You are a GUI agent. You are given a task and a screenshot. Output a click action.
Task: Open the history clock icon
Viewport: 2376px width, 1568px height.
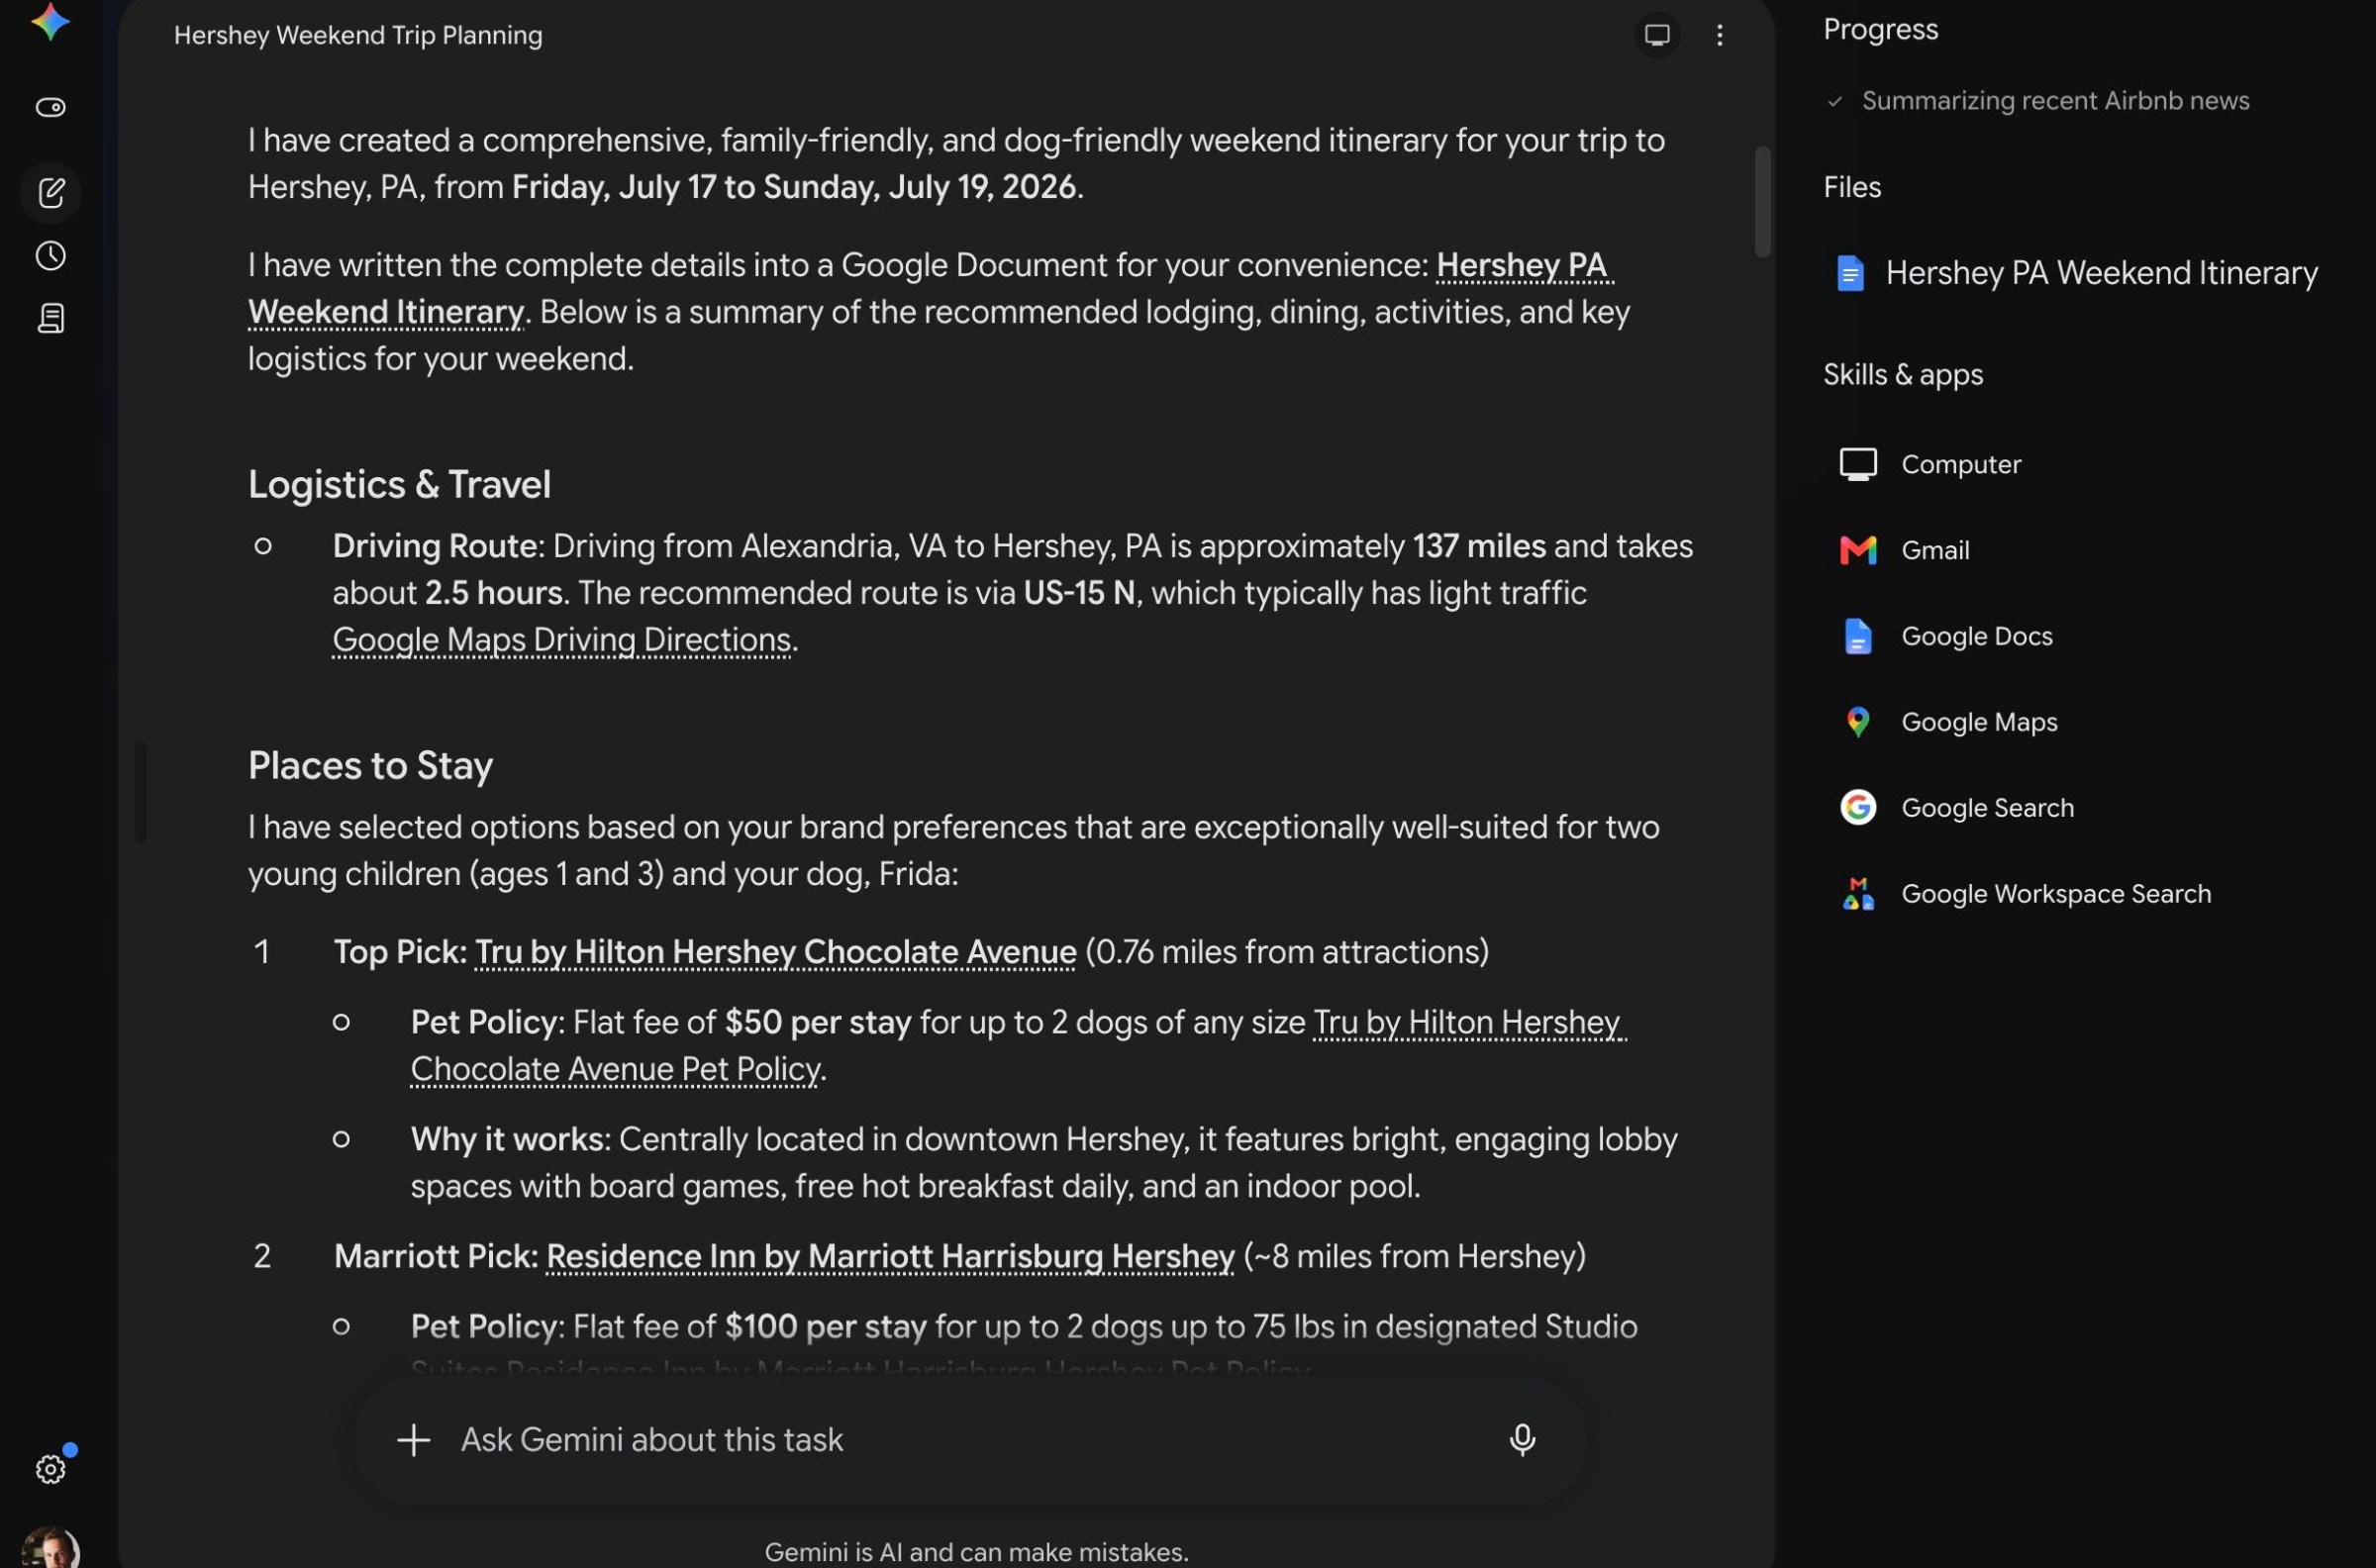(x=51, y=256)
